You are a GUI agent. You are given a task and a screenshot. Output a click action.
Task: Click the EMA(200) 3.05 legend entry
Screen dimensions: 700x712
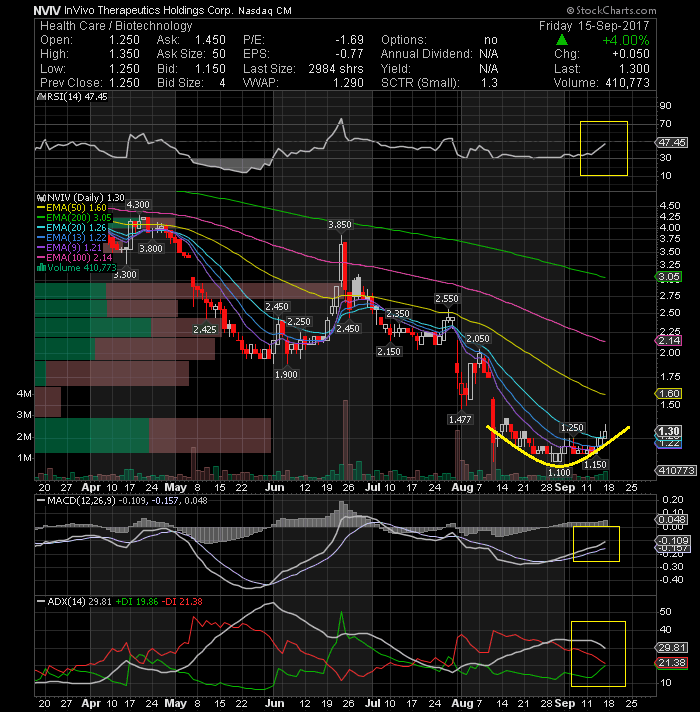[74, 218]
